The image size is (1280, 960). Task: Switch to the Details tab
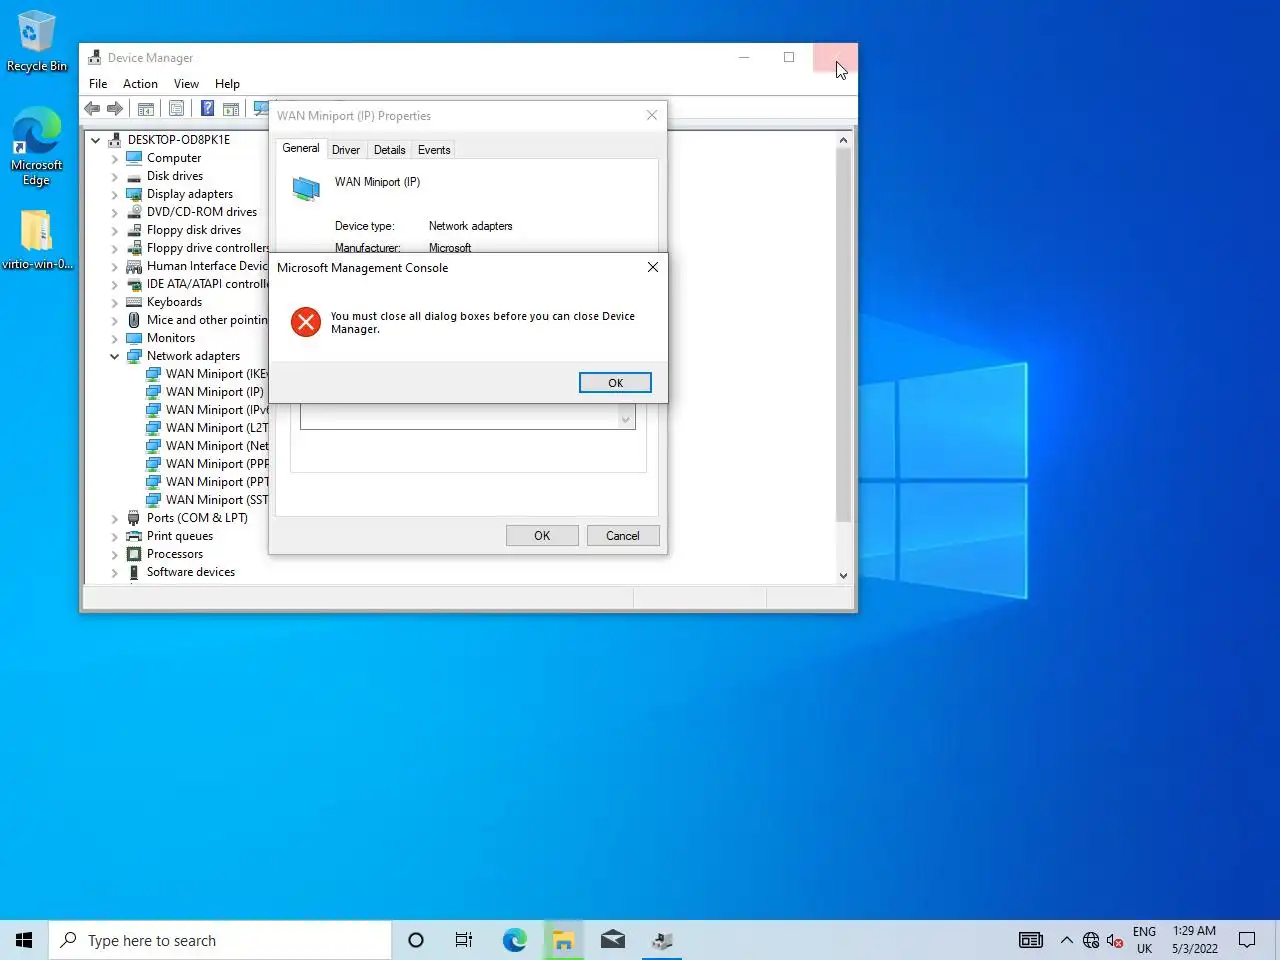(x=390, y=150)
